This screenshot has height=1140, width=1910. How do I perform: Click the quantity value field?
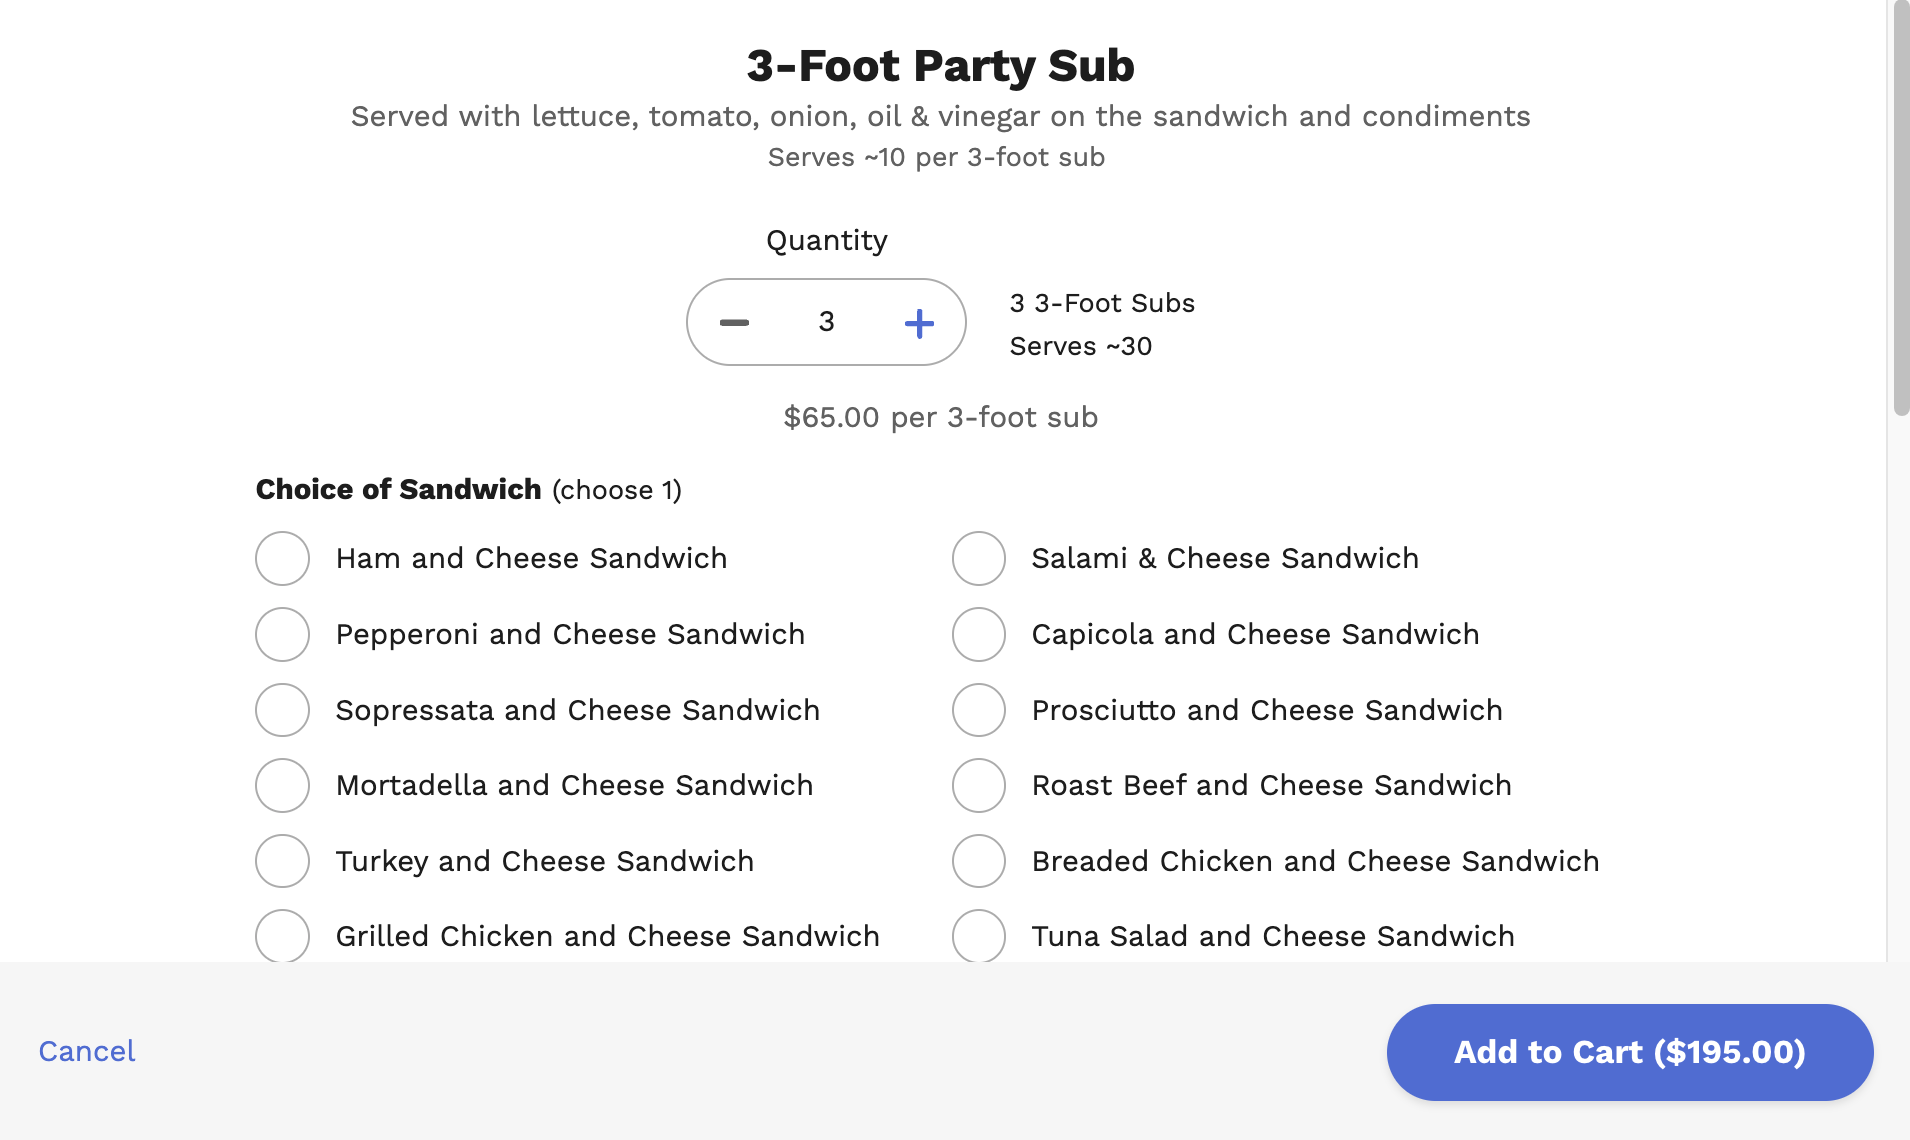[827, 322]
